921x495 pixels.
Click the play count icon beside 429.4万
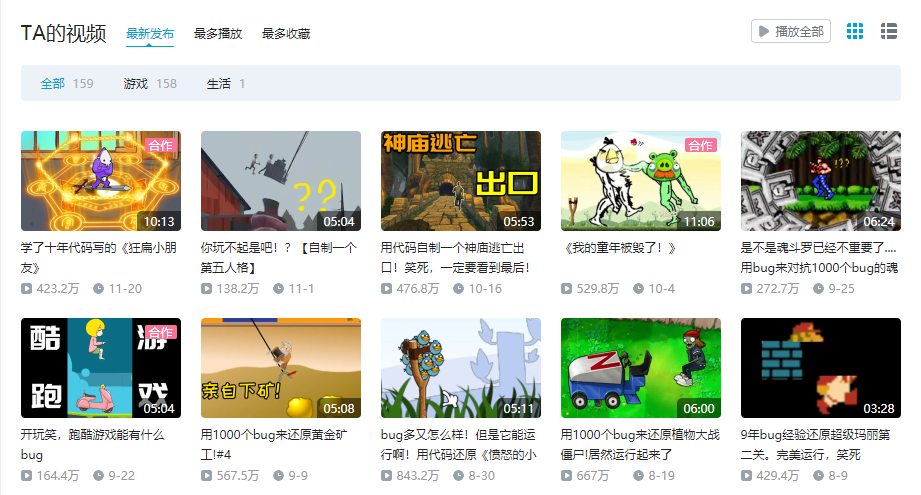click(746, 476)
